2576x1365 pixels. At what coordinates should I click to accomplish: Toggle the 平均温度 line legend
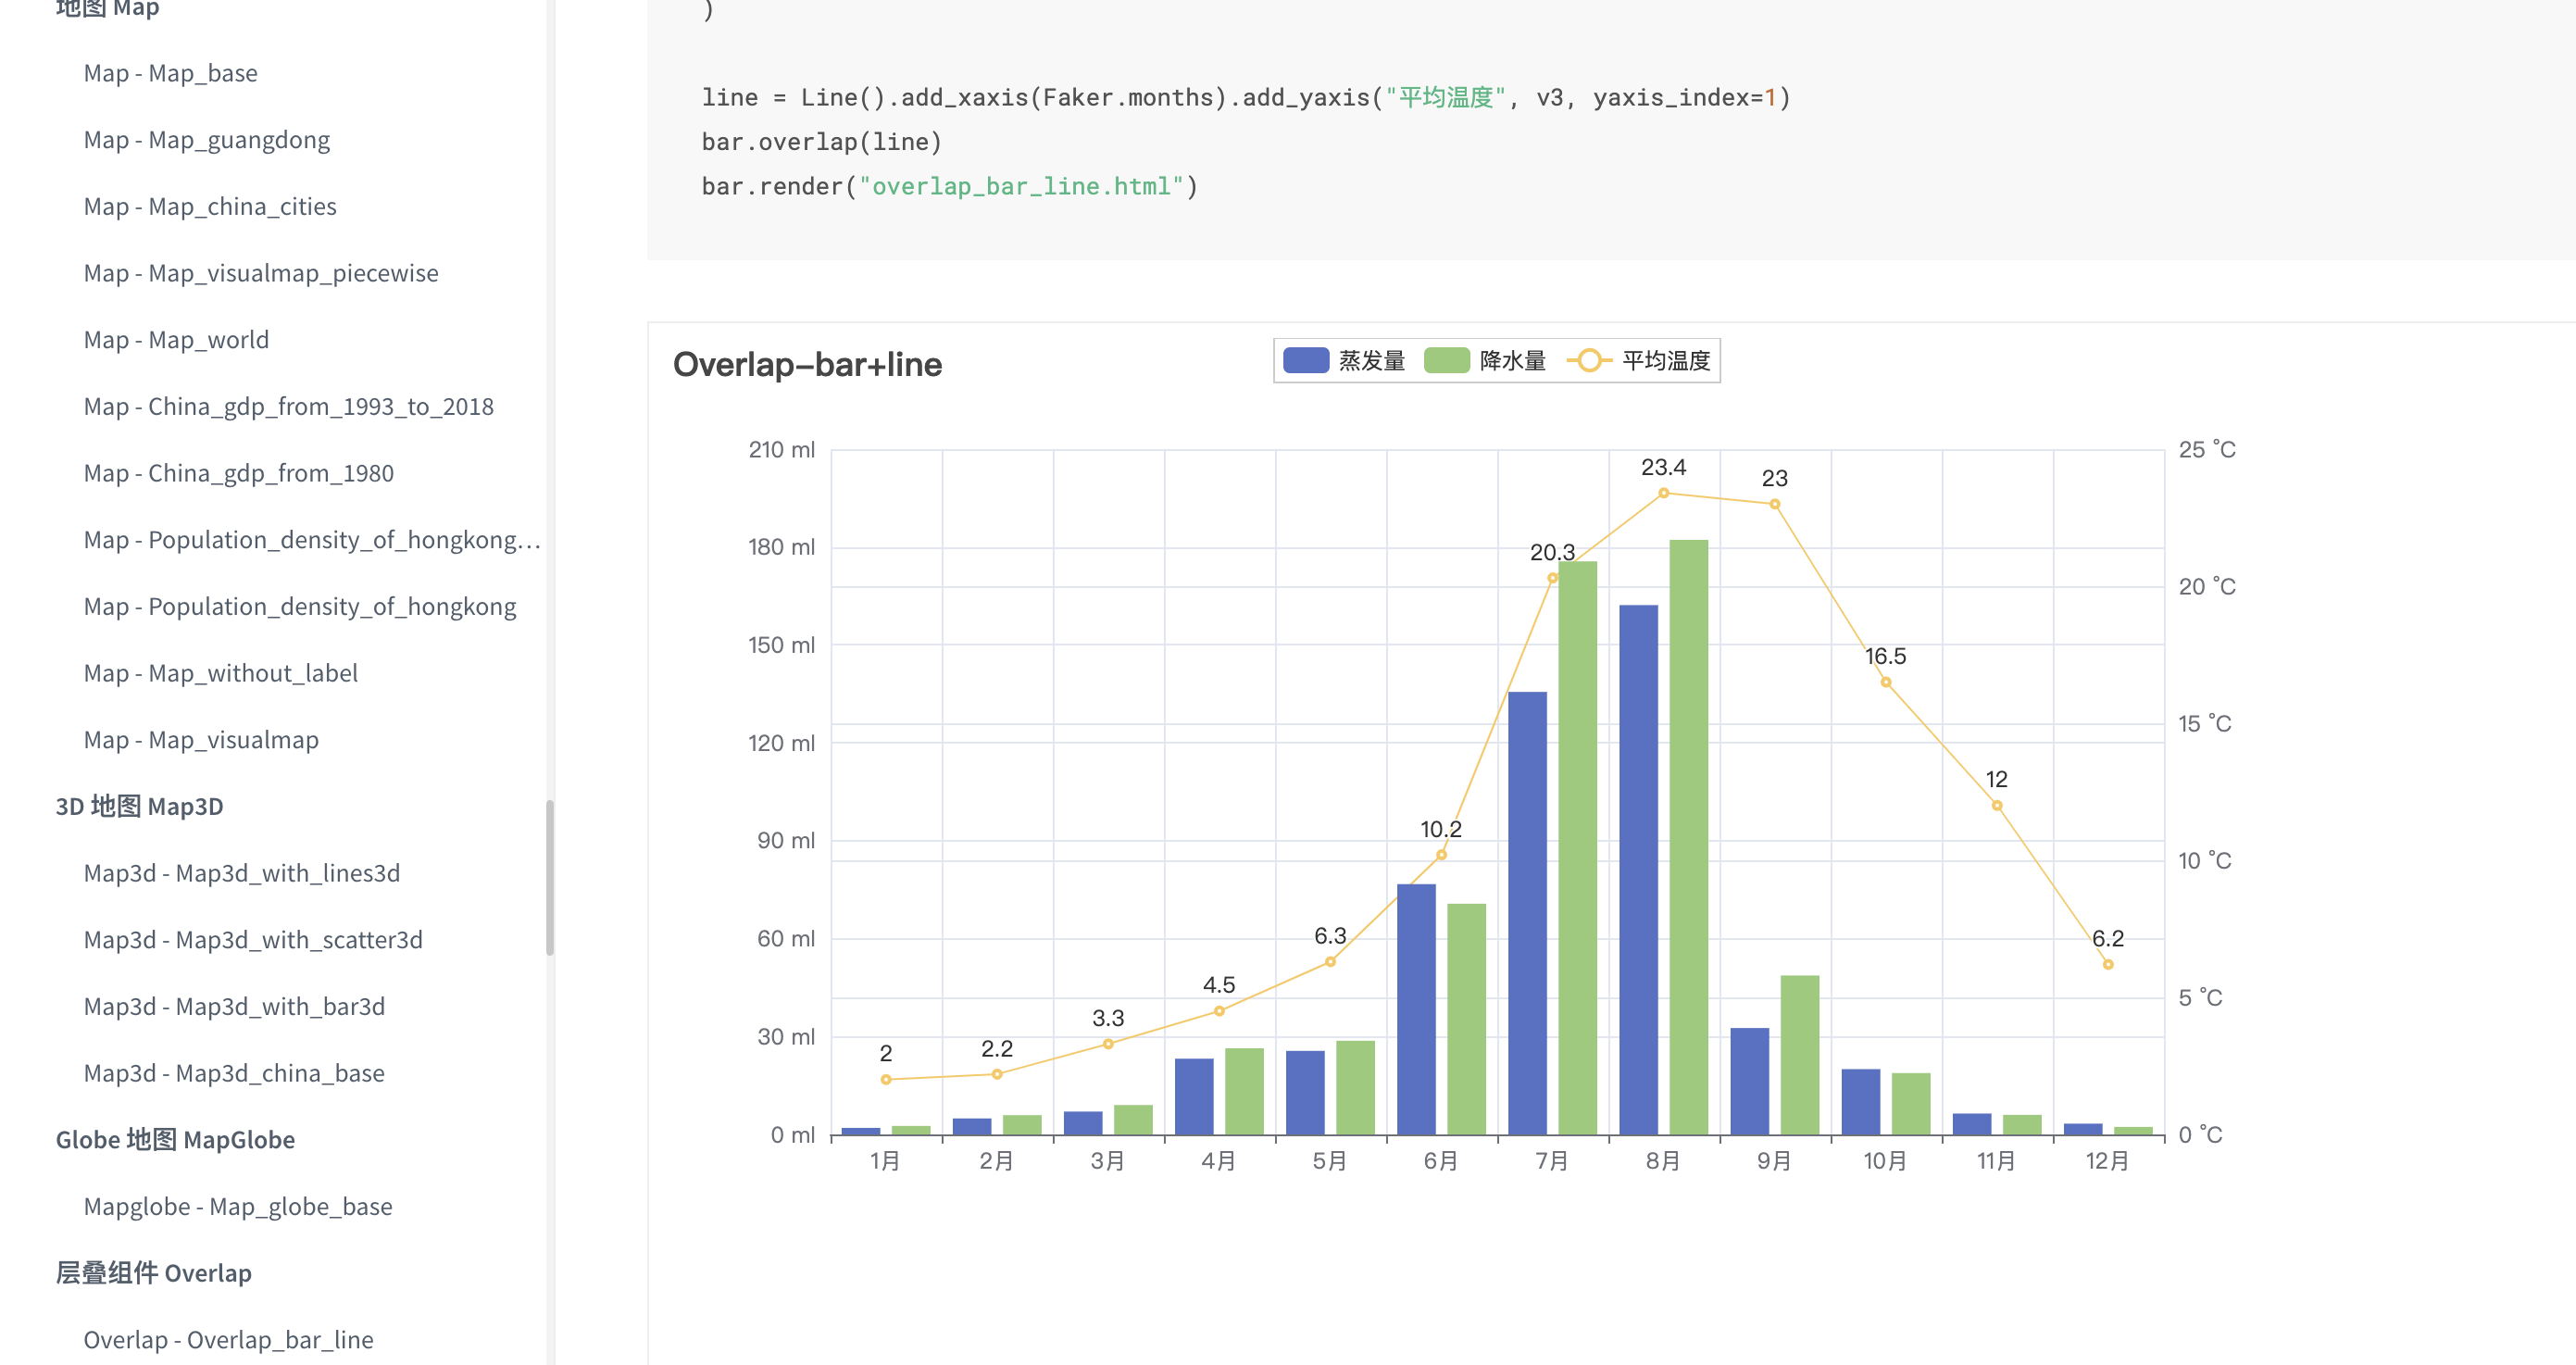1665,361
